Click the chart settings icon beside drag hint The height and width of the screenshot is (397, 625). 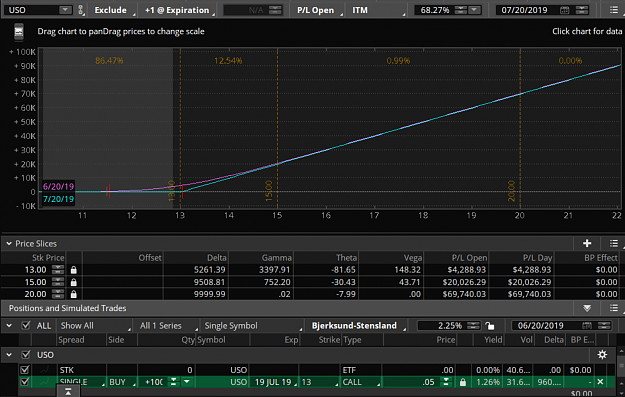19,31
